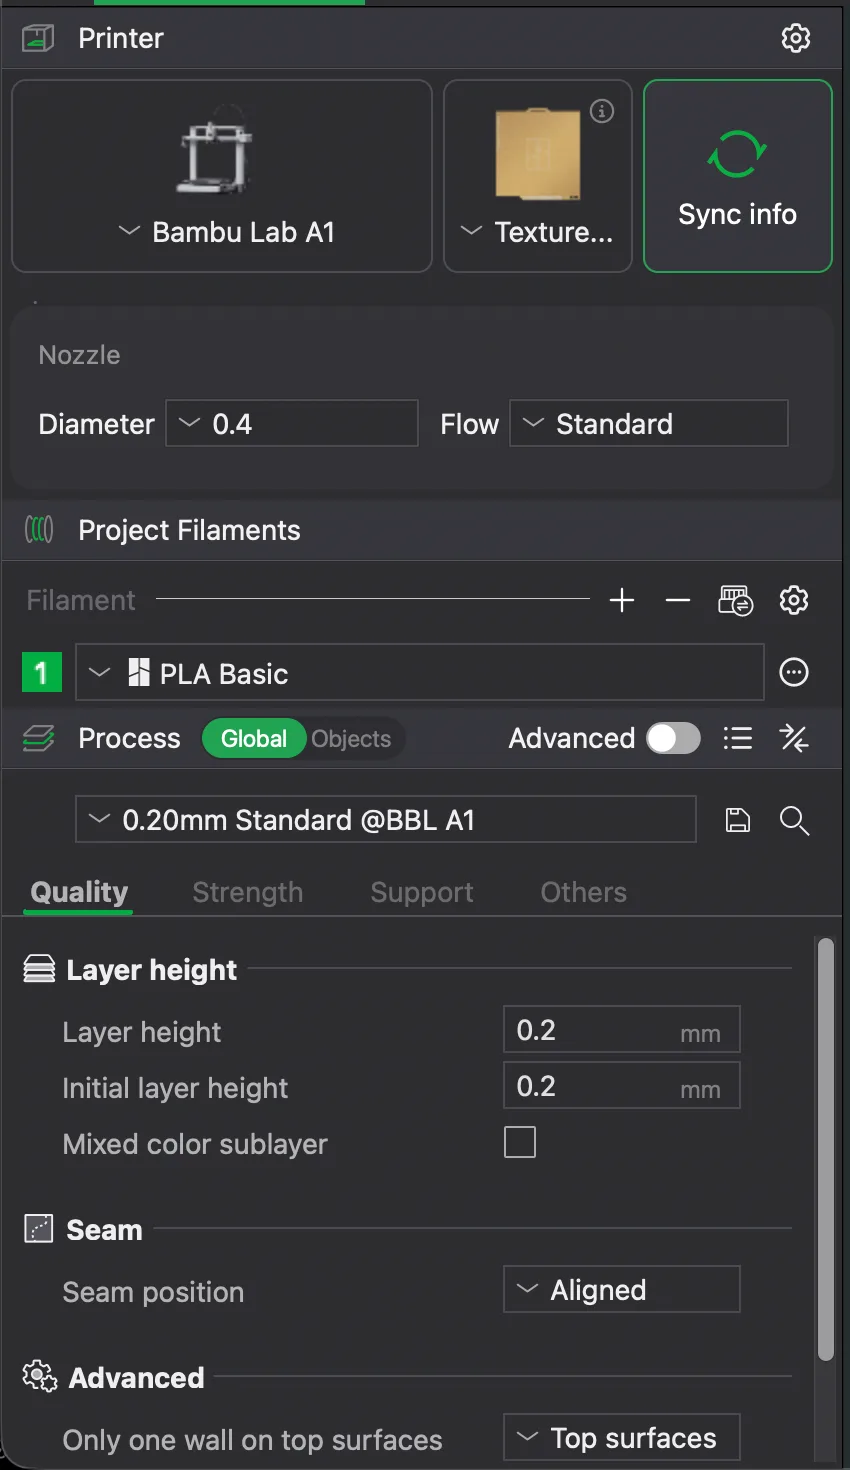Enable Mixed color sublayer checkbox
This screenshot has width=850, height=1470.
pos(520,1142)
